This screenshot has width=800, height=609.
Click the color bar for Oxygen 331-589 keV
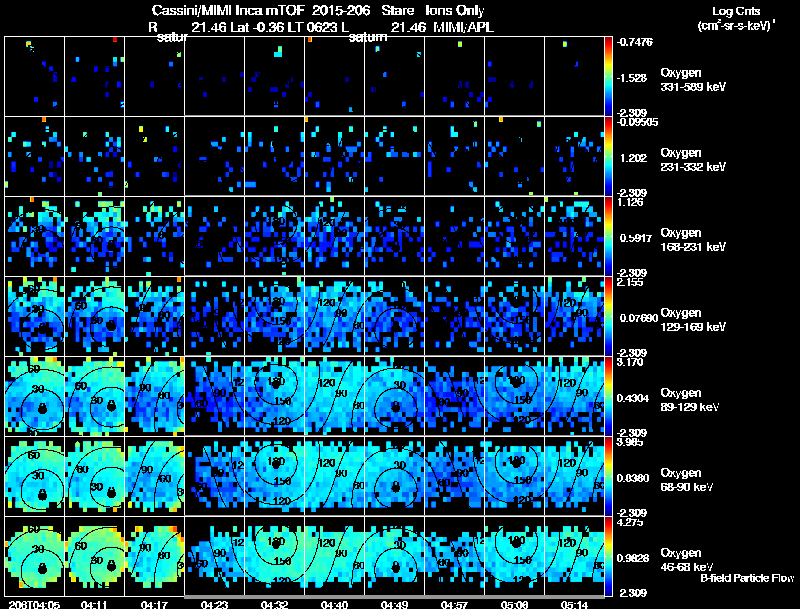pos(609,76)
